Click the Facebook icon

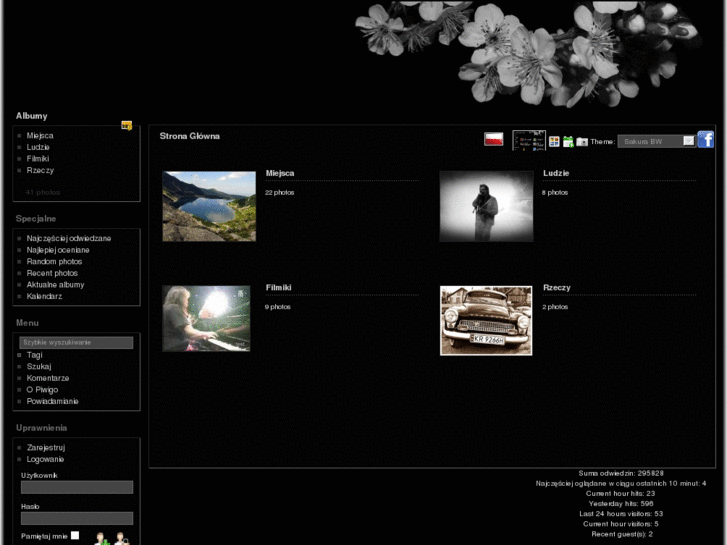tap(705, 139)
